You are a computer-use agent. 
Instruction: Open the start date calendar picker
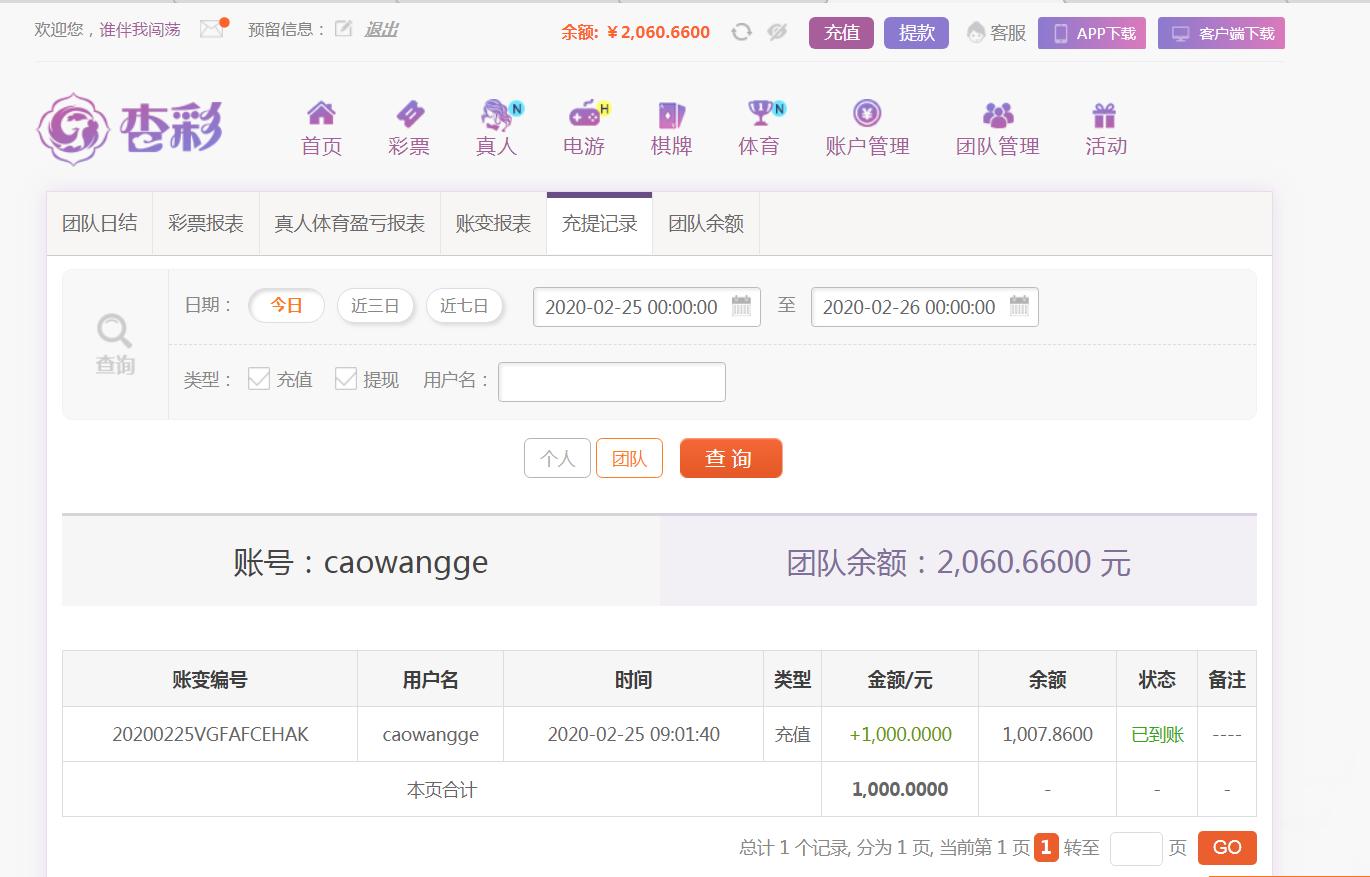coord(741,306)
